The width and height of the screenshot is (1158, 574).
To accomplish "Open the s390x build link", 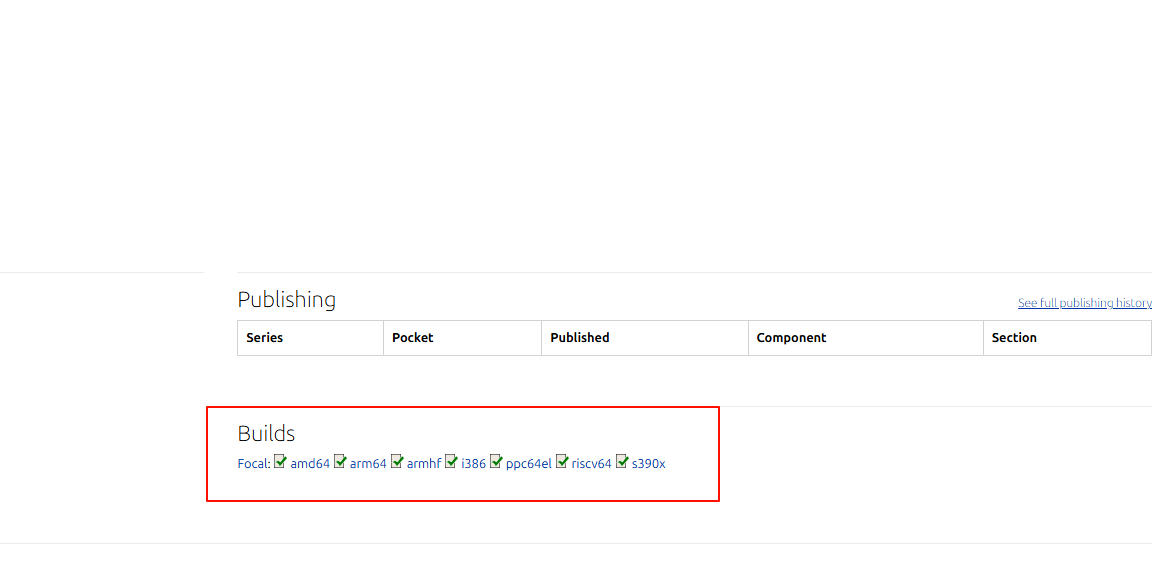I will (648, 464).
